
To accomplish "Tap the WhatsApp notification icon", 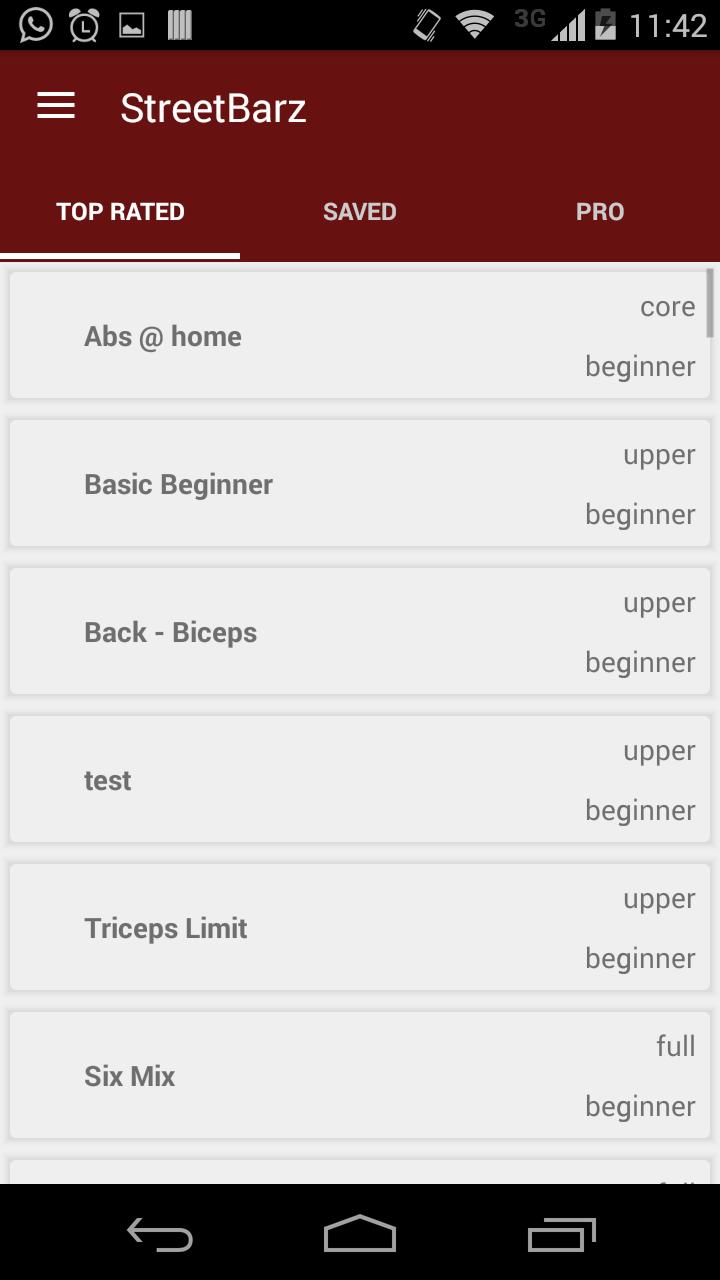I will pyautogui.click(x=36, y=25).
